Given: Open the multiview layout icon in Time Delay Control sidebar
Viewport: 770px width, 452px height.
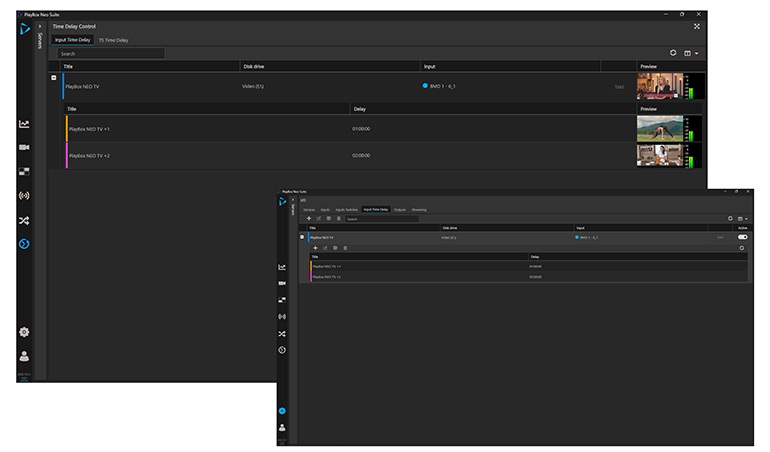Looking at the screenshot, I should (24, 171).
